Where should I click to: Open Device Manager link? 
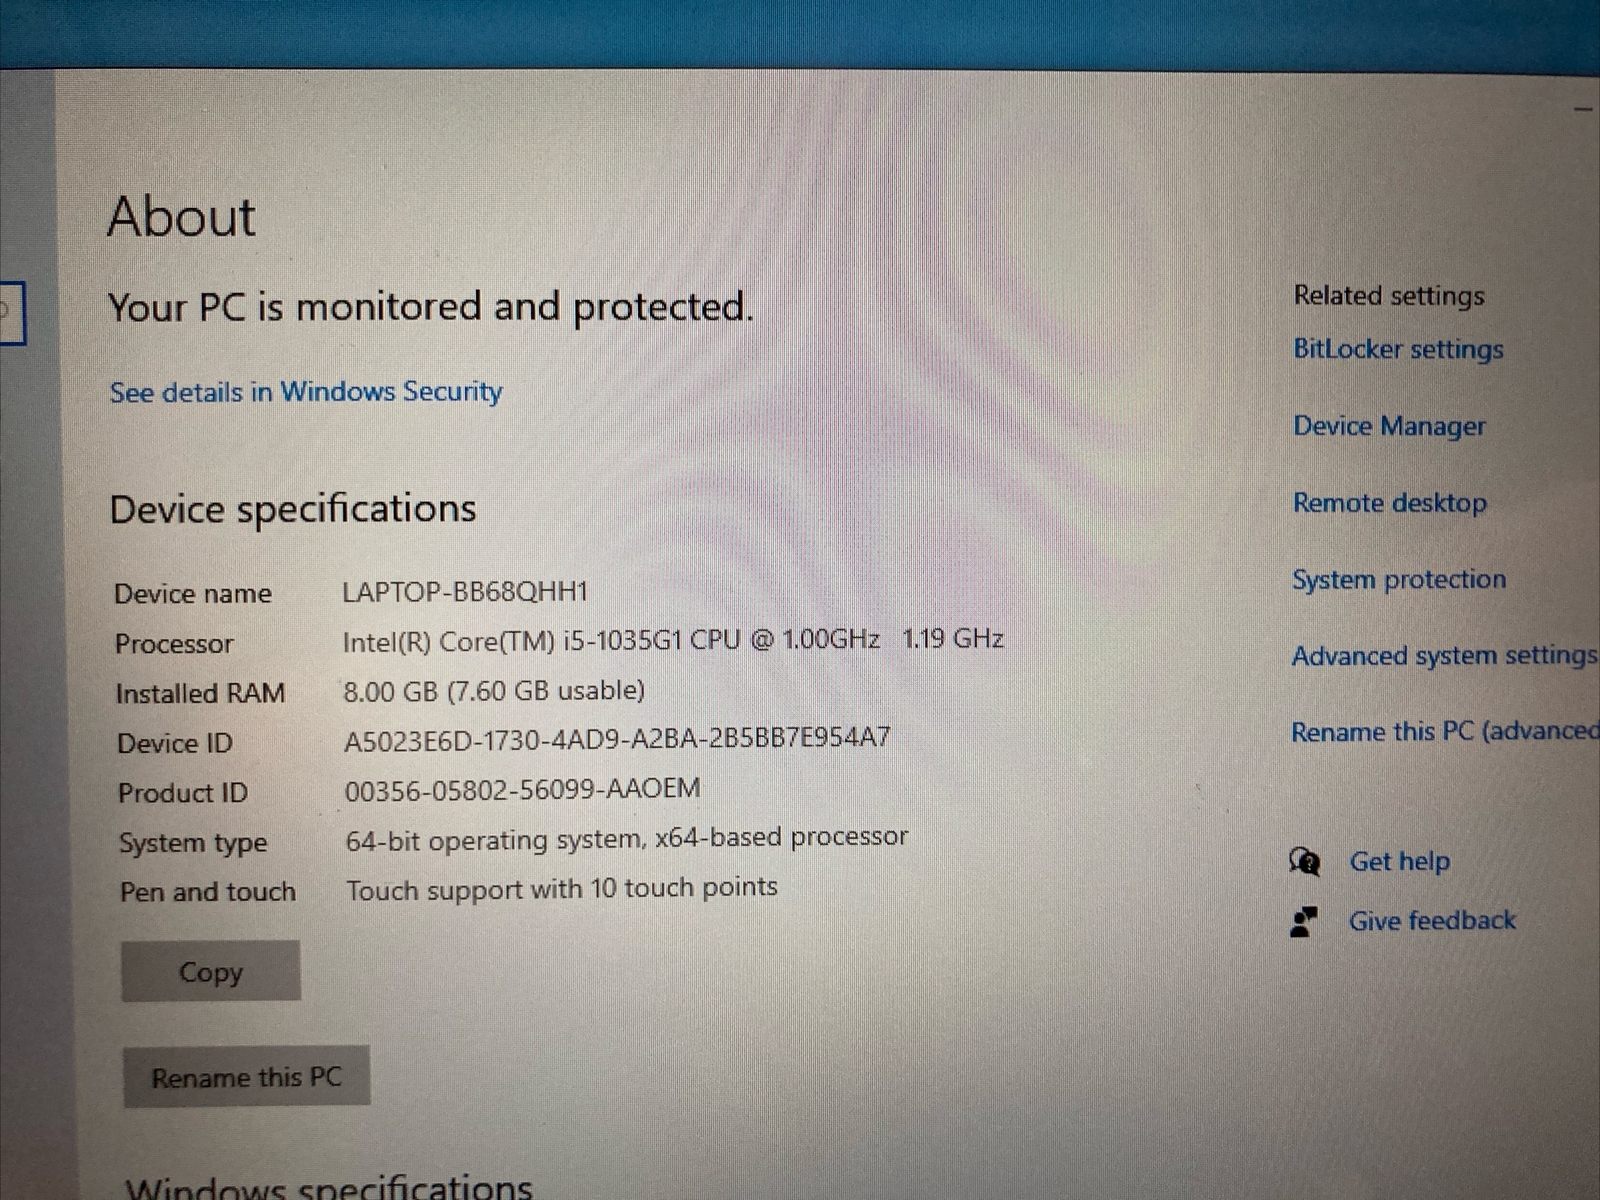[x=1389, y=426]
